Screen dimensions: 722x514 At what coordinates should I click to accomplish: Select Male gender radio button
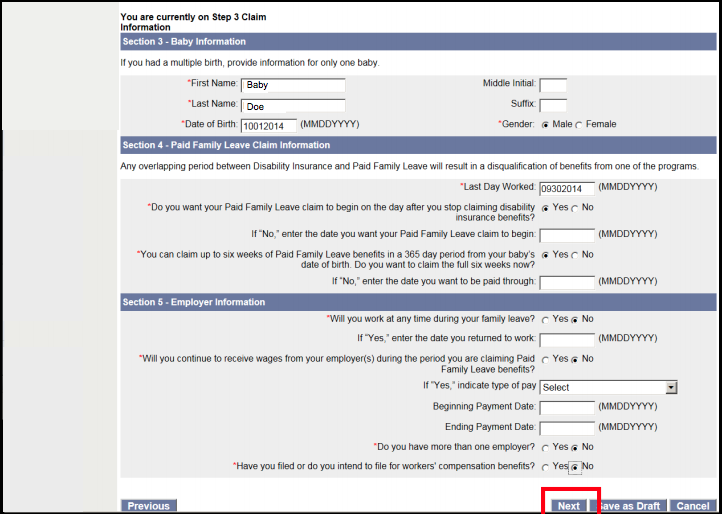545,125
